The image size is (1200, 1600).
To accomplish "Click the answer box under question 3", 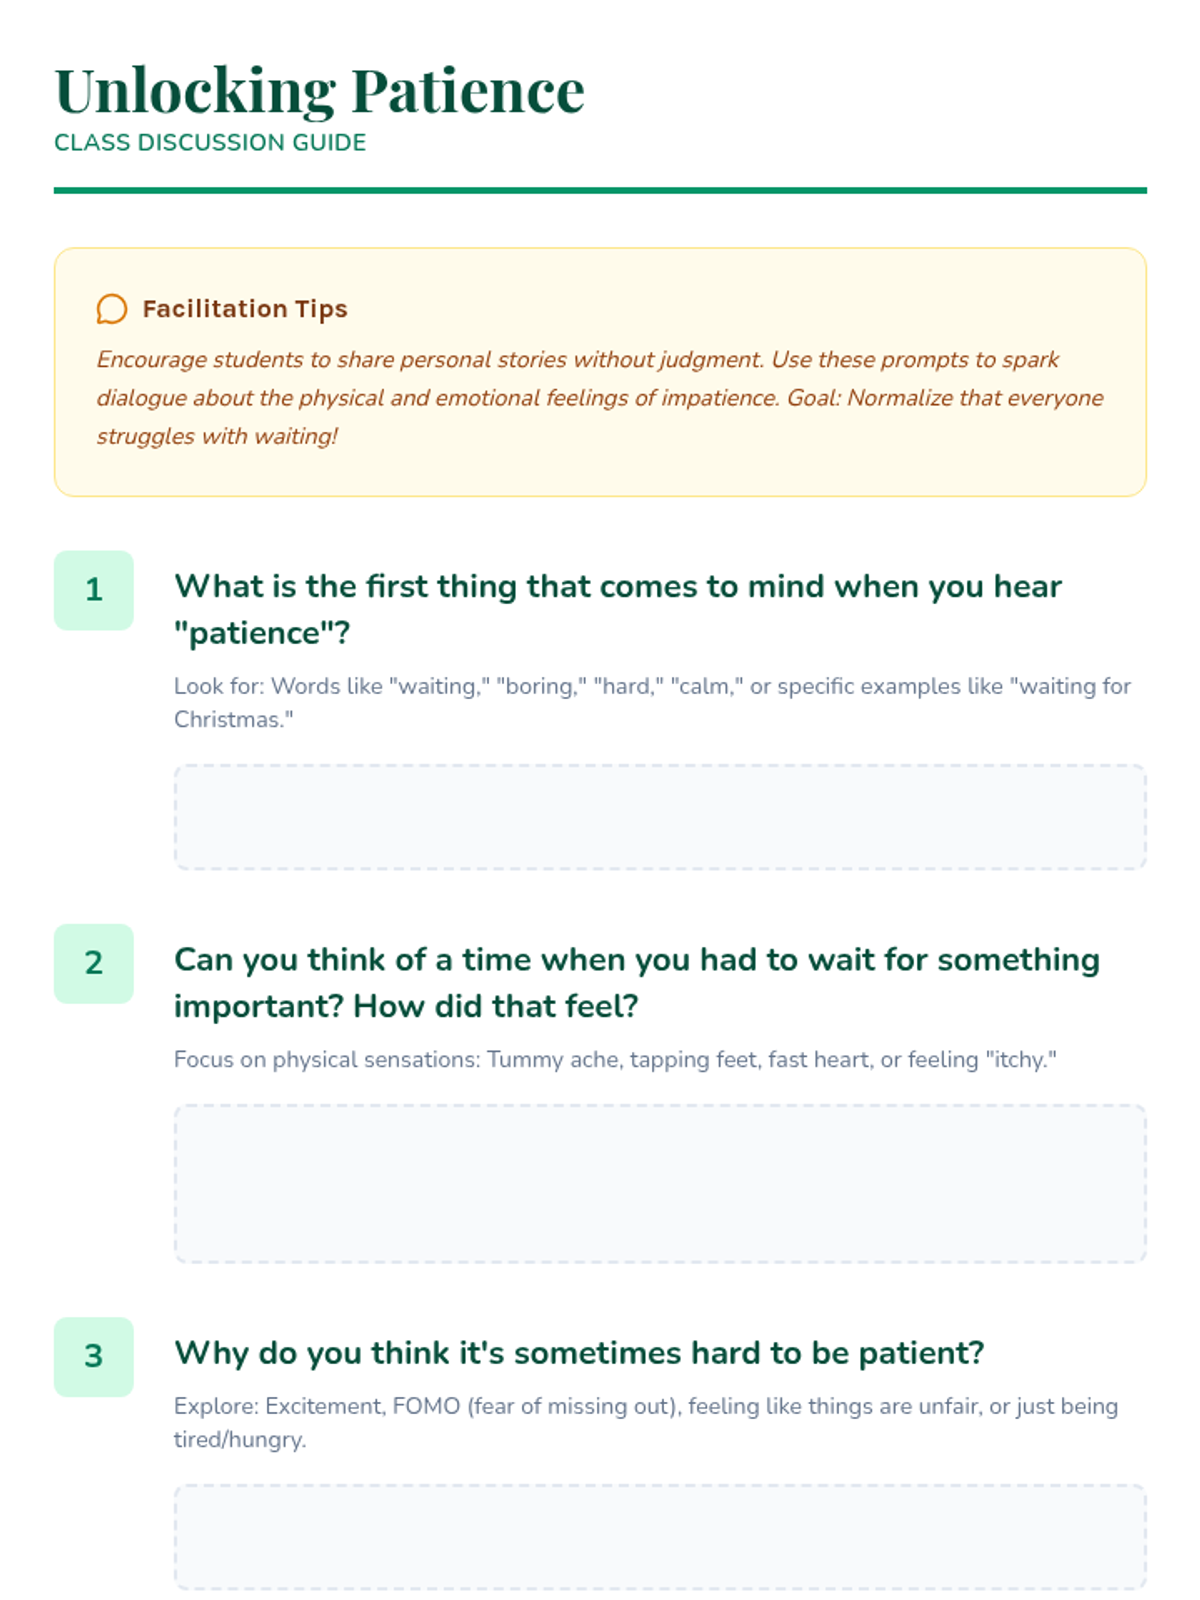I will (660, 1537).
